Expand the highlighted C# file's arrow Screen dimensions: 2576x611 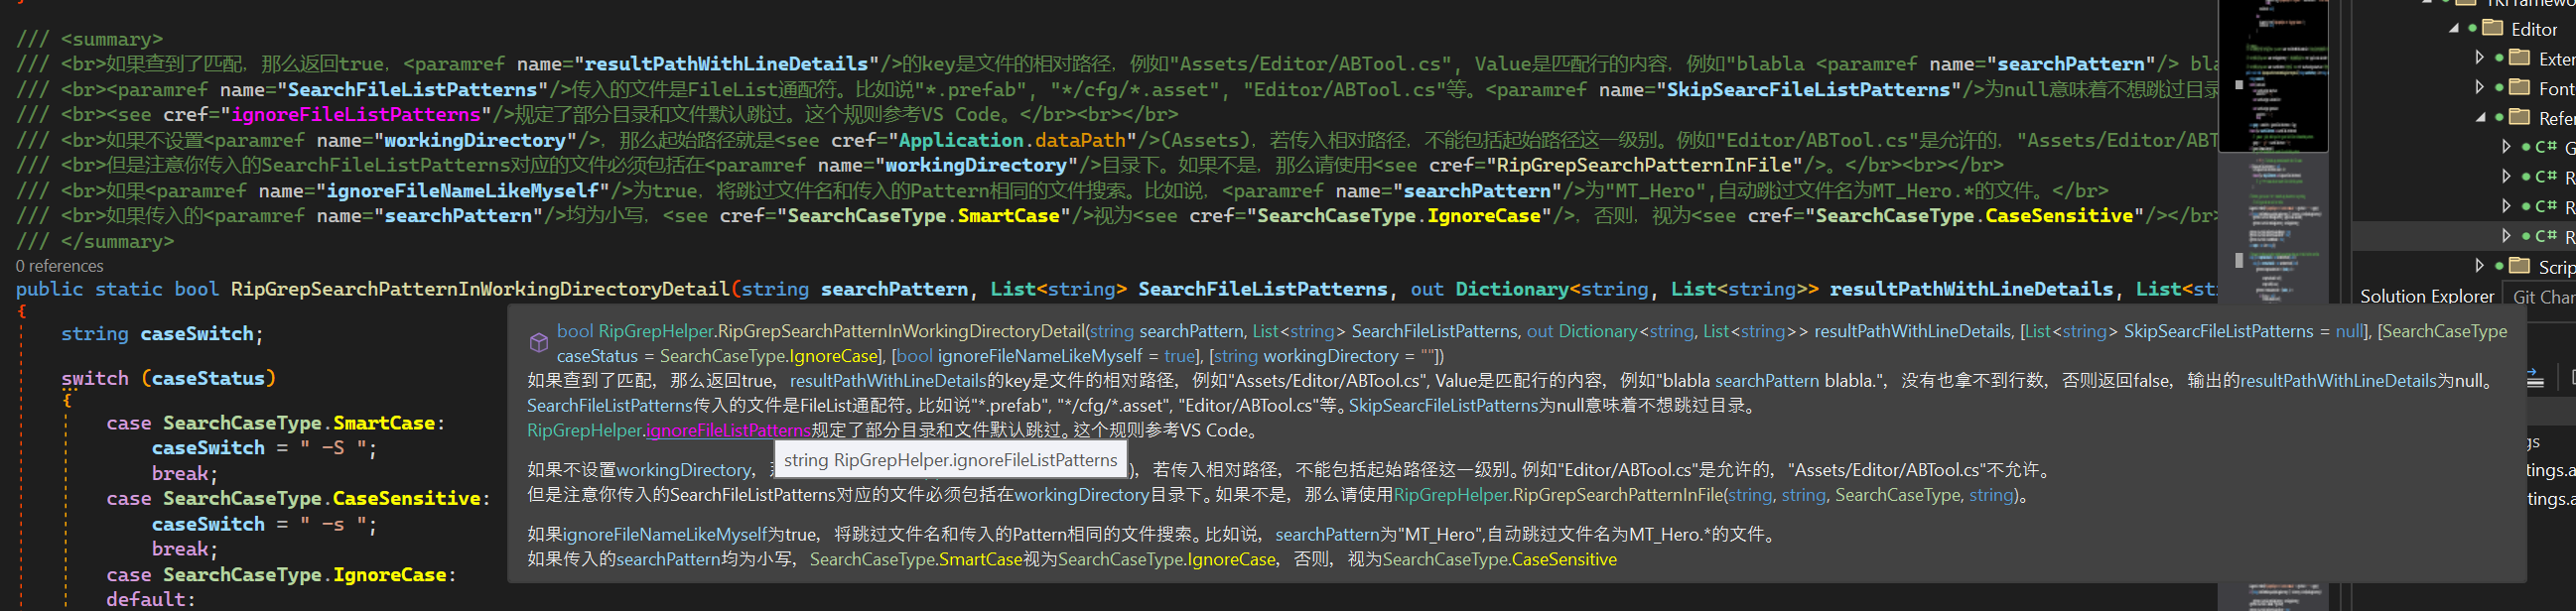(x=2506, y=236)
